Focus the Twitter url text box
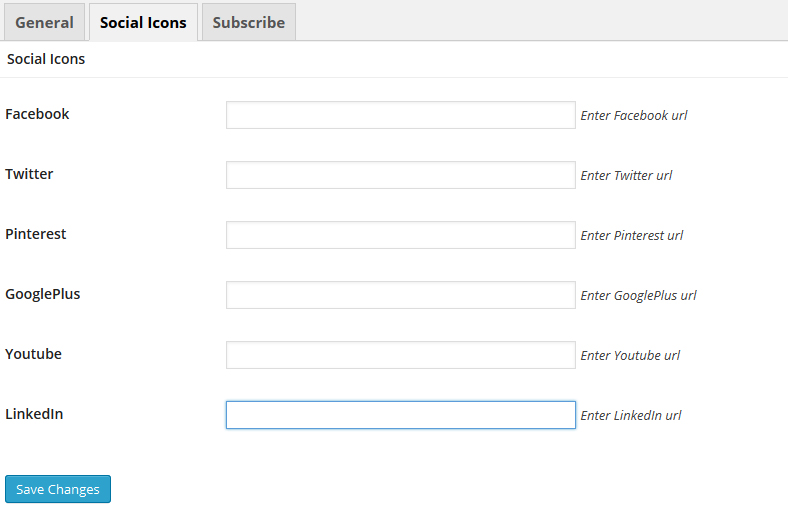 pos(401,175)
